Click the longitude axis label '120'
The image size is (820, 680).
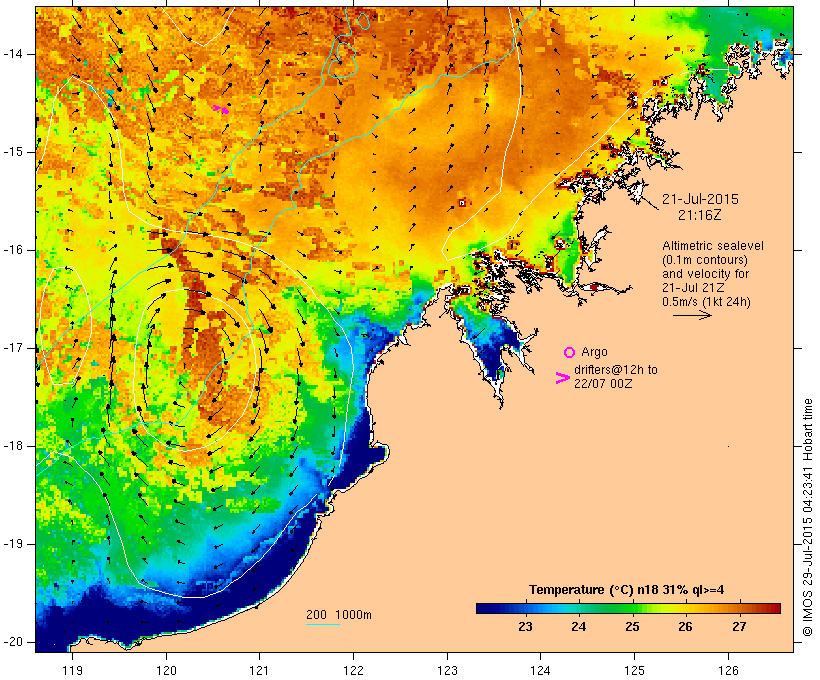[166, 670]
